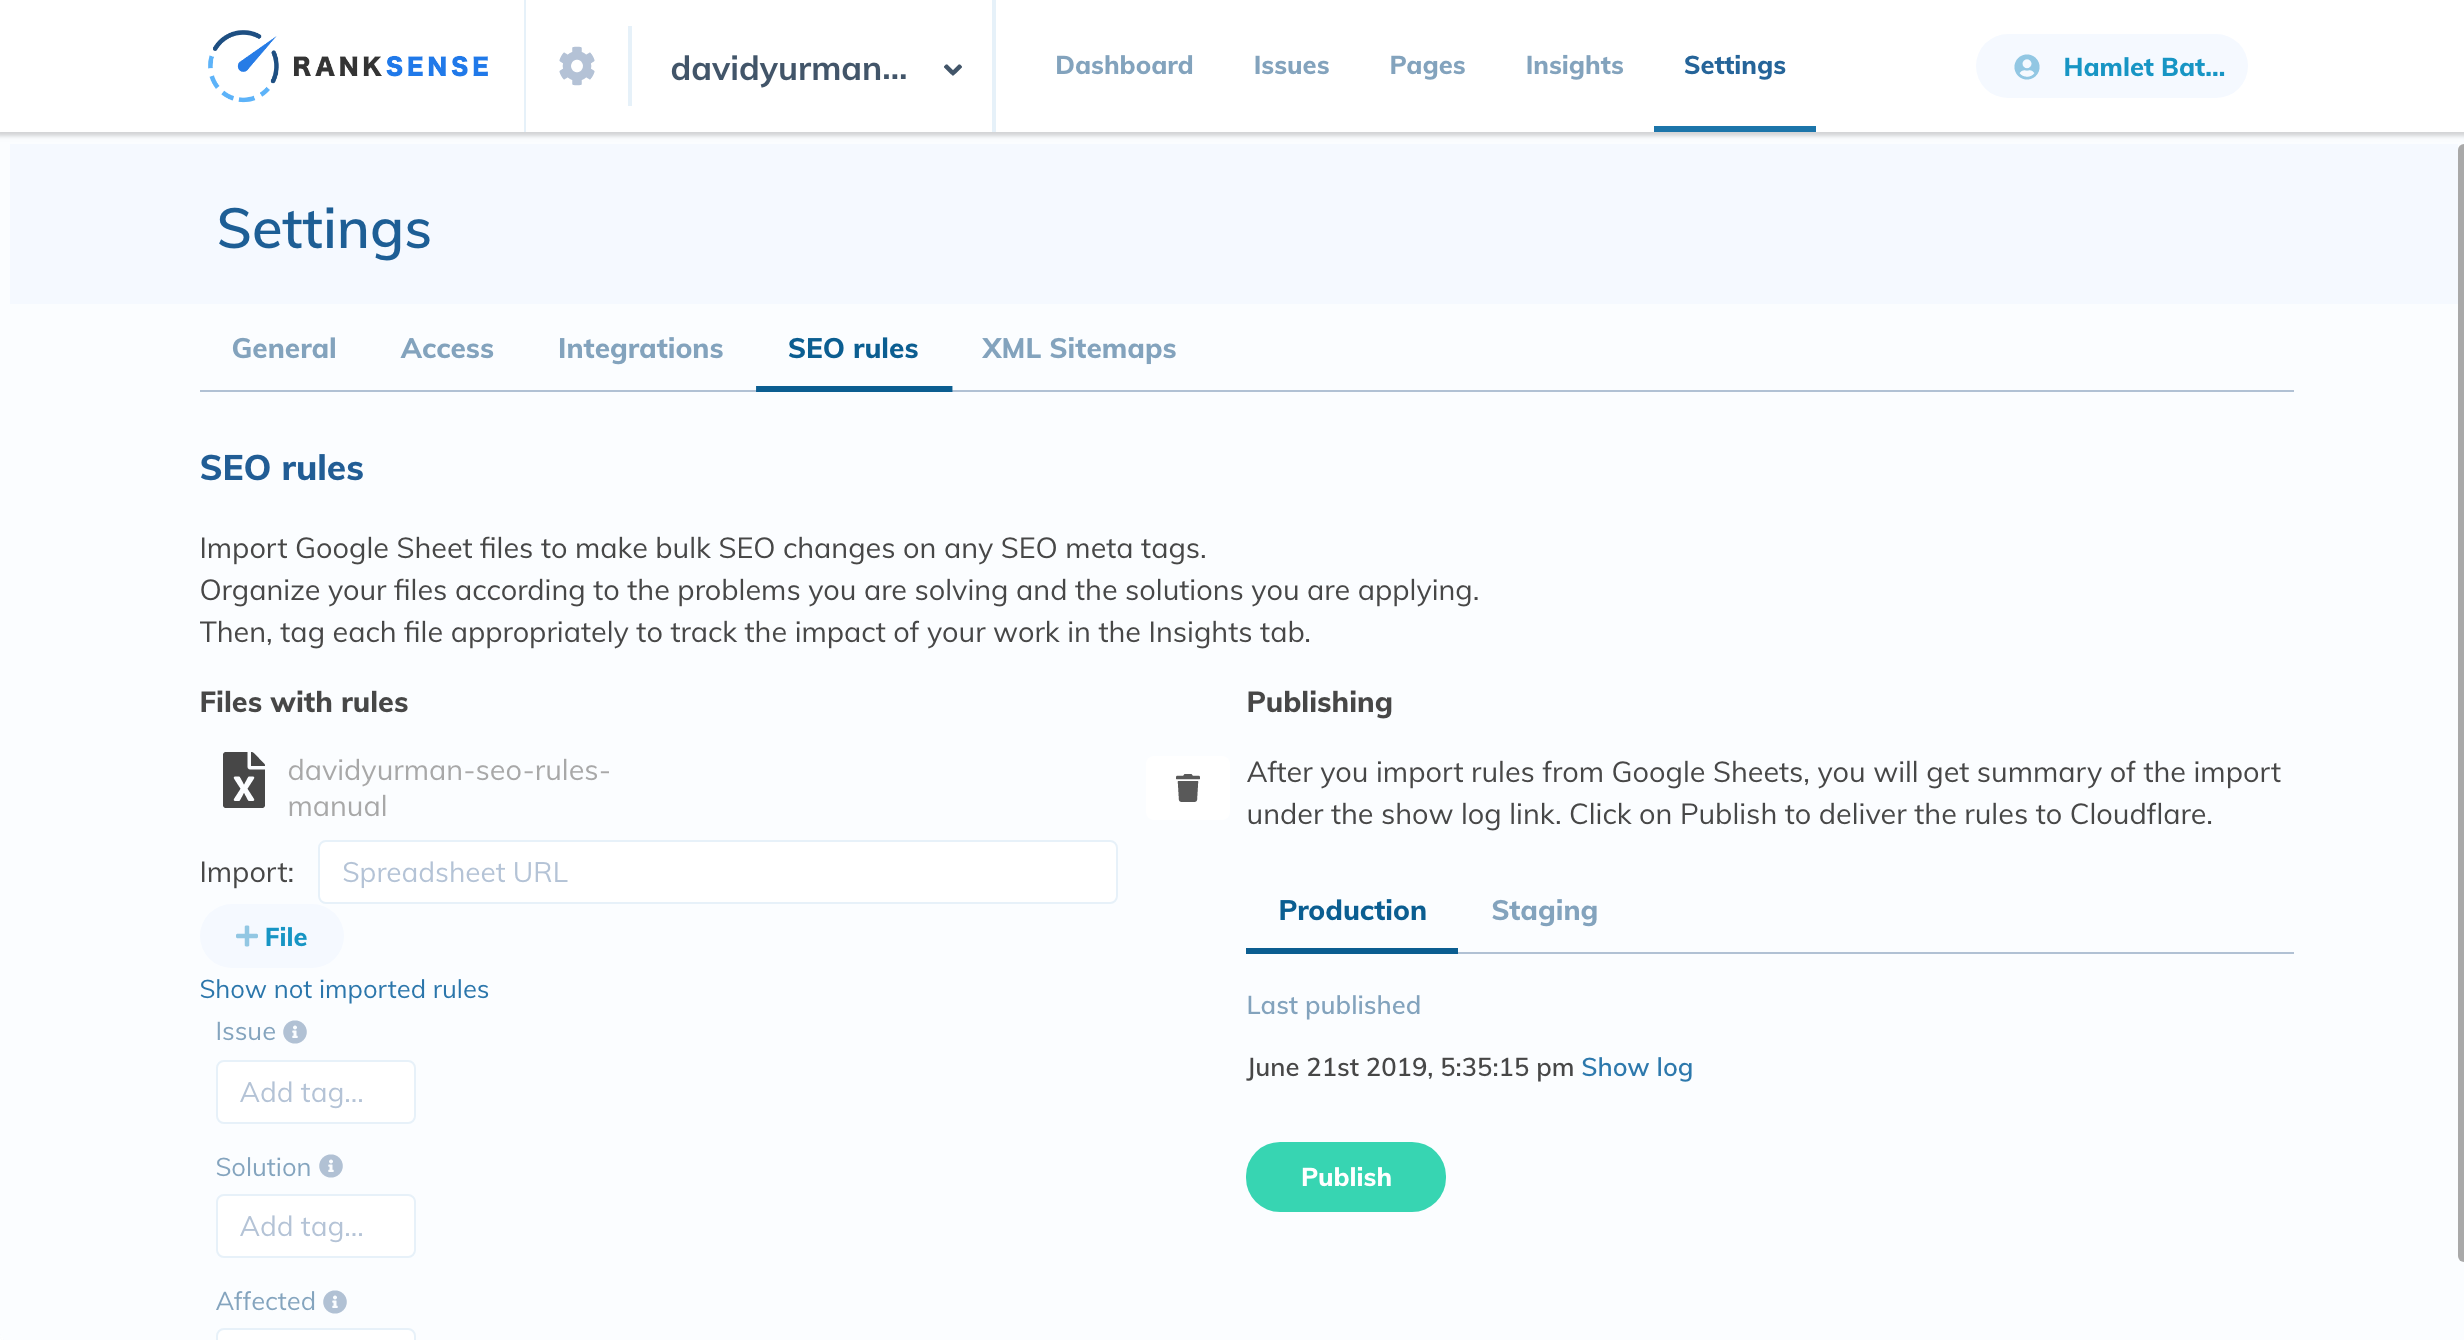Click the user avatar icon
This screenshot has width=2464, height=1340.
(2027, 67)
